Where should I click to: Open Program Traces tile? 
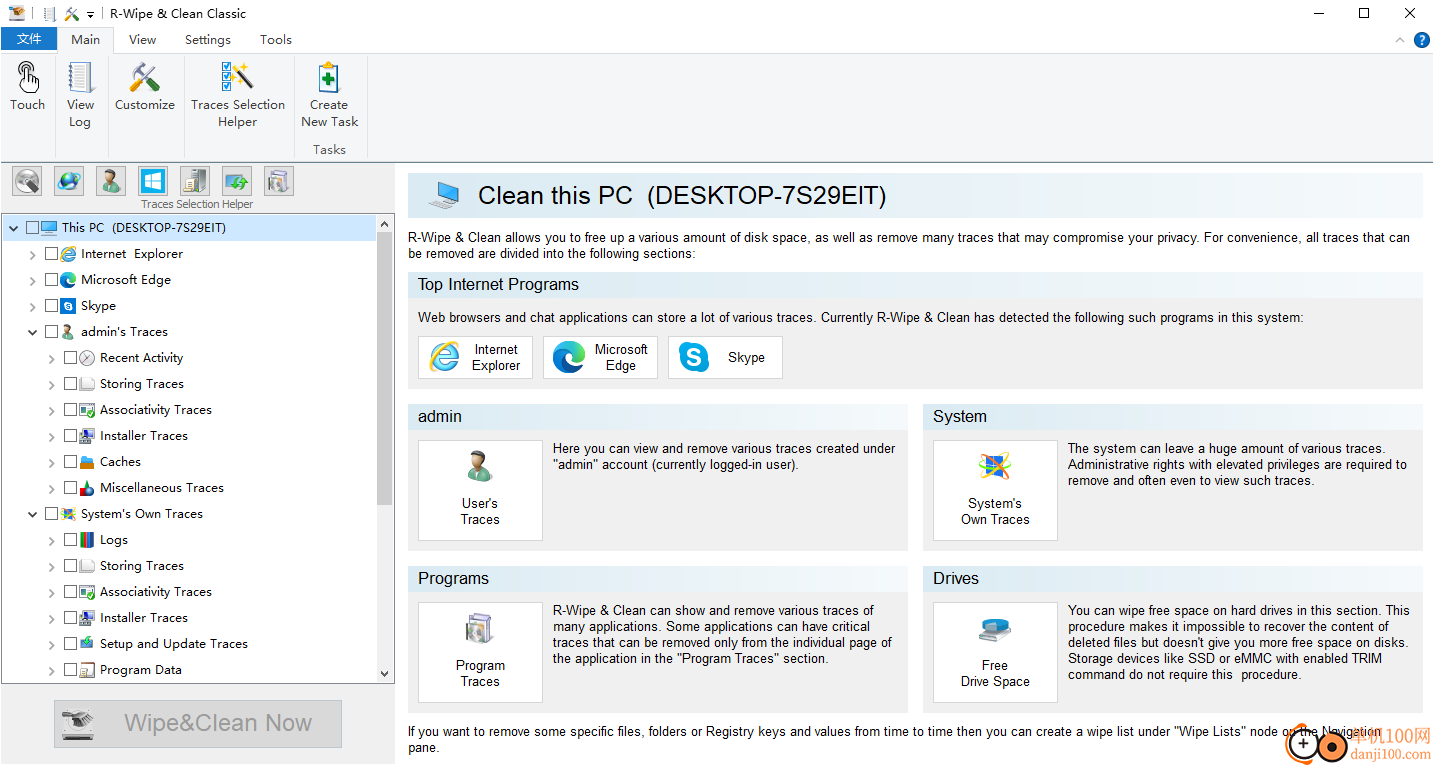click(480, 652)
